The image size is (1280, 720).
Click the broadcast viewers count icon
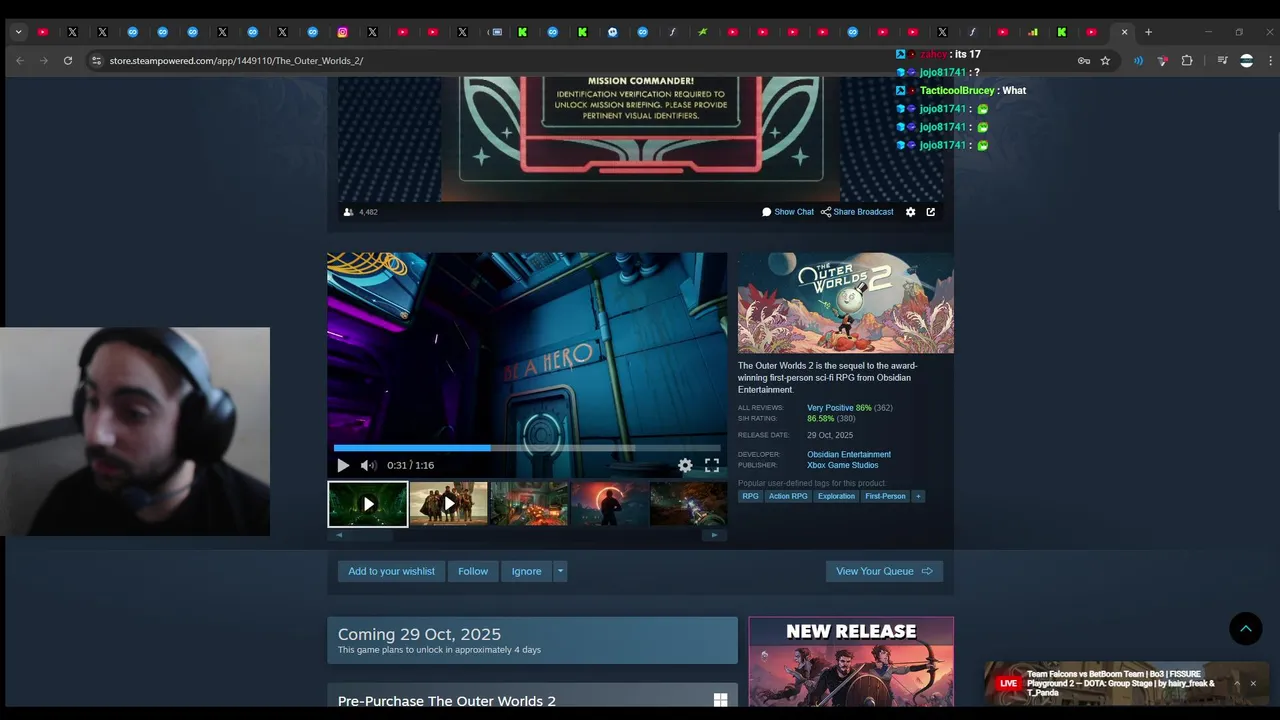348,212
